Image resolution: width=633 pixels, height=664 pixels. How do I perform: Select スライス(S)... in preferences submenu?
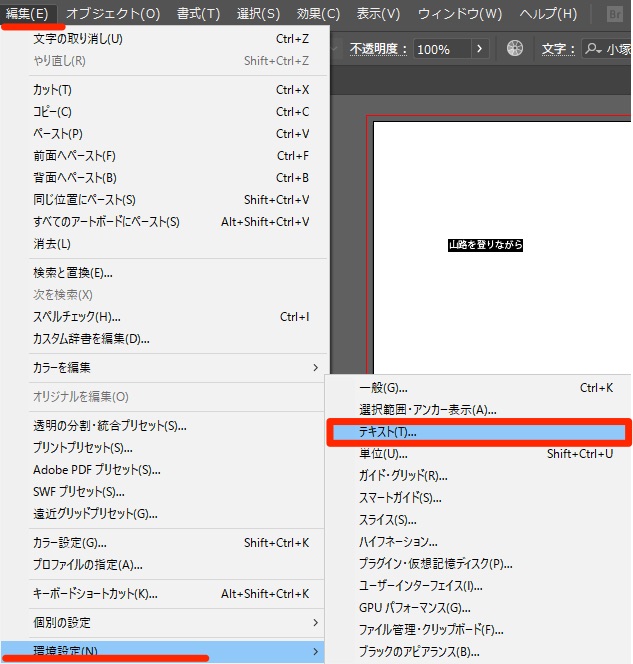coord(478,520)
